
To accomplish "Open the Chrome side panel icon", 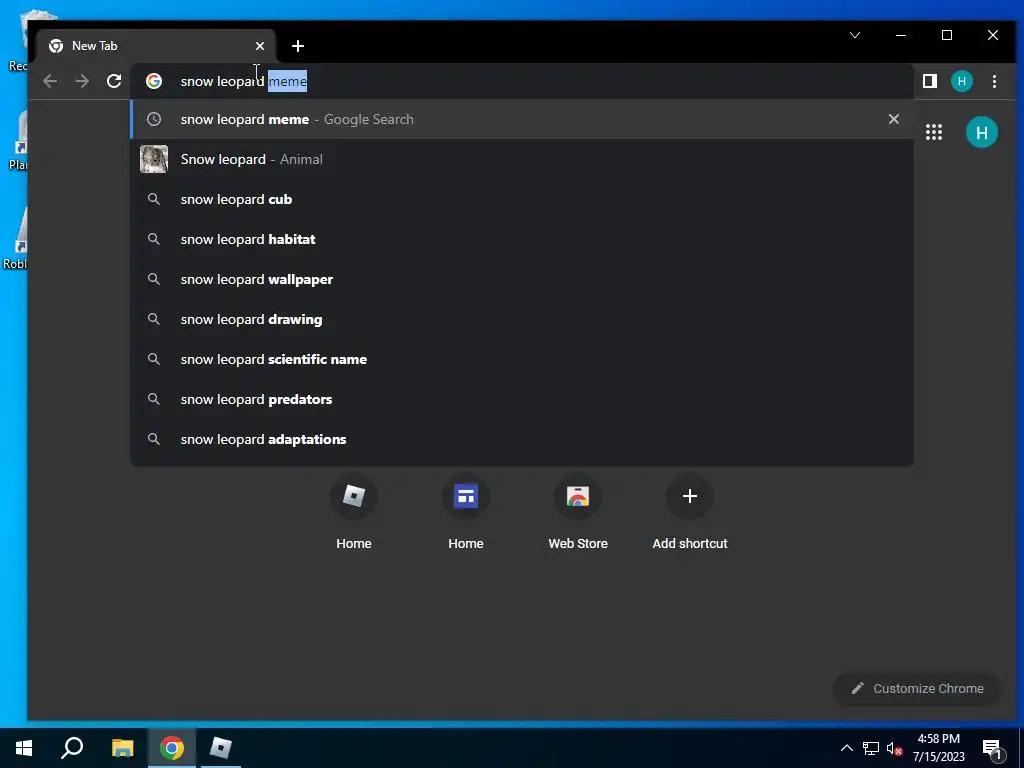I will (929, 81).
